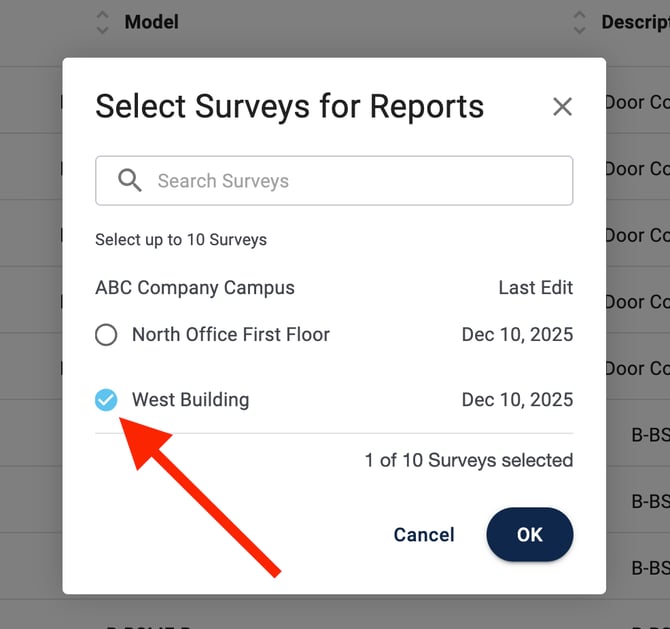Screen dimensions: 670x629
Task: Focus the Search Surveys input field
Action: point(350,181)
